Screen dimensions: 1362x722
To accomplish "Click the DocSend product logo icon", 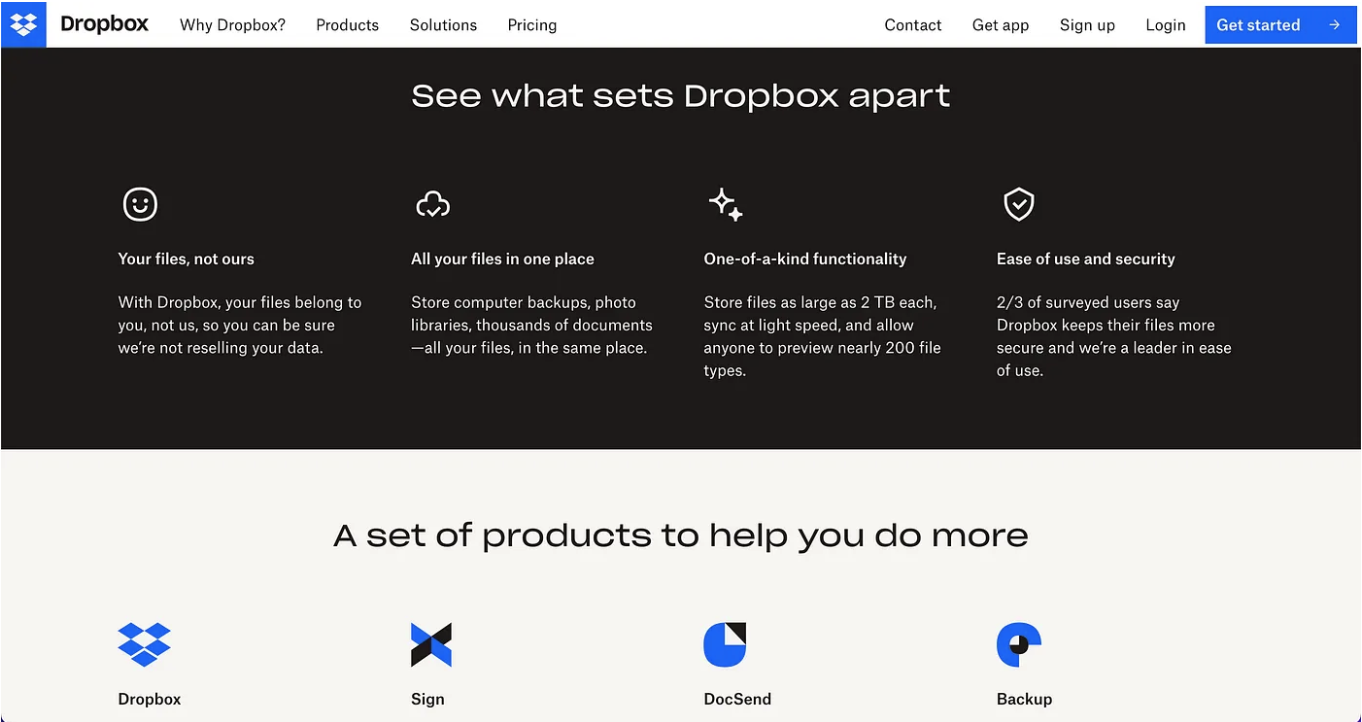I will (725, 644).
